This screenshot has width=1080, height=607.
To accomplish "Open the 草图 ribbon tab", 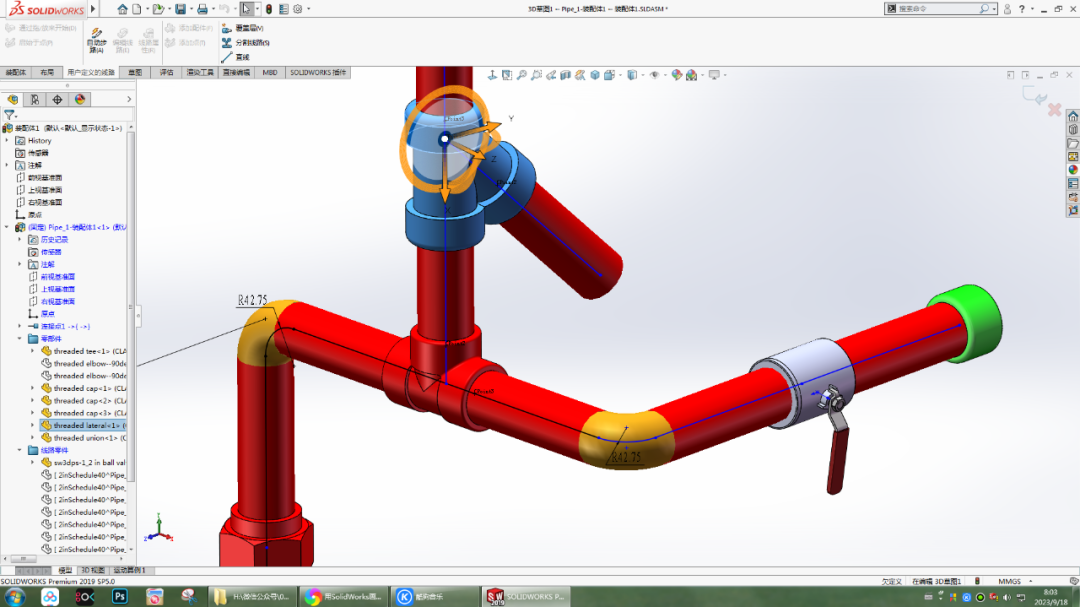I will click(135, 72).
